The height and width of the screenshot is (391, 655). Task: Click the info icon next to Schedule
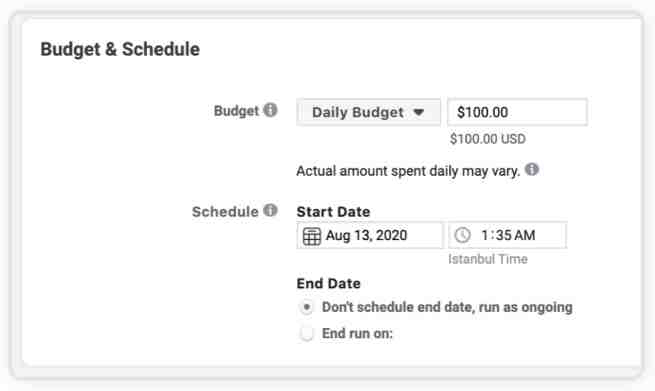pyautogui.click(x=270, y=210)
